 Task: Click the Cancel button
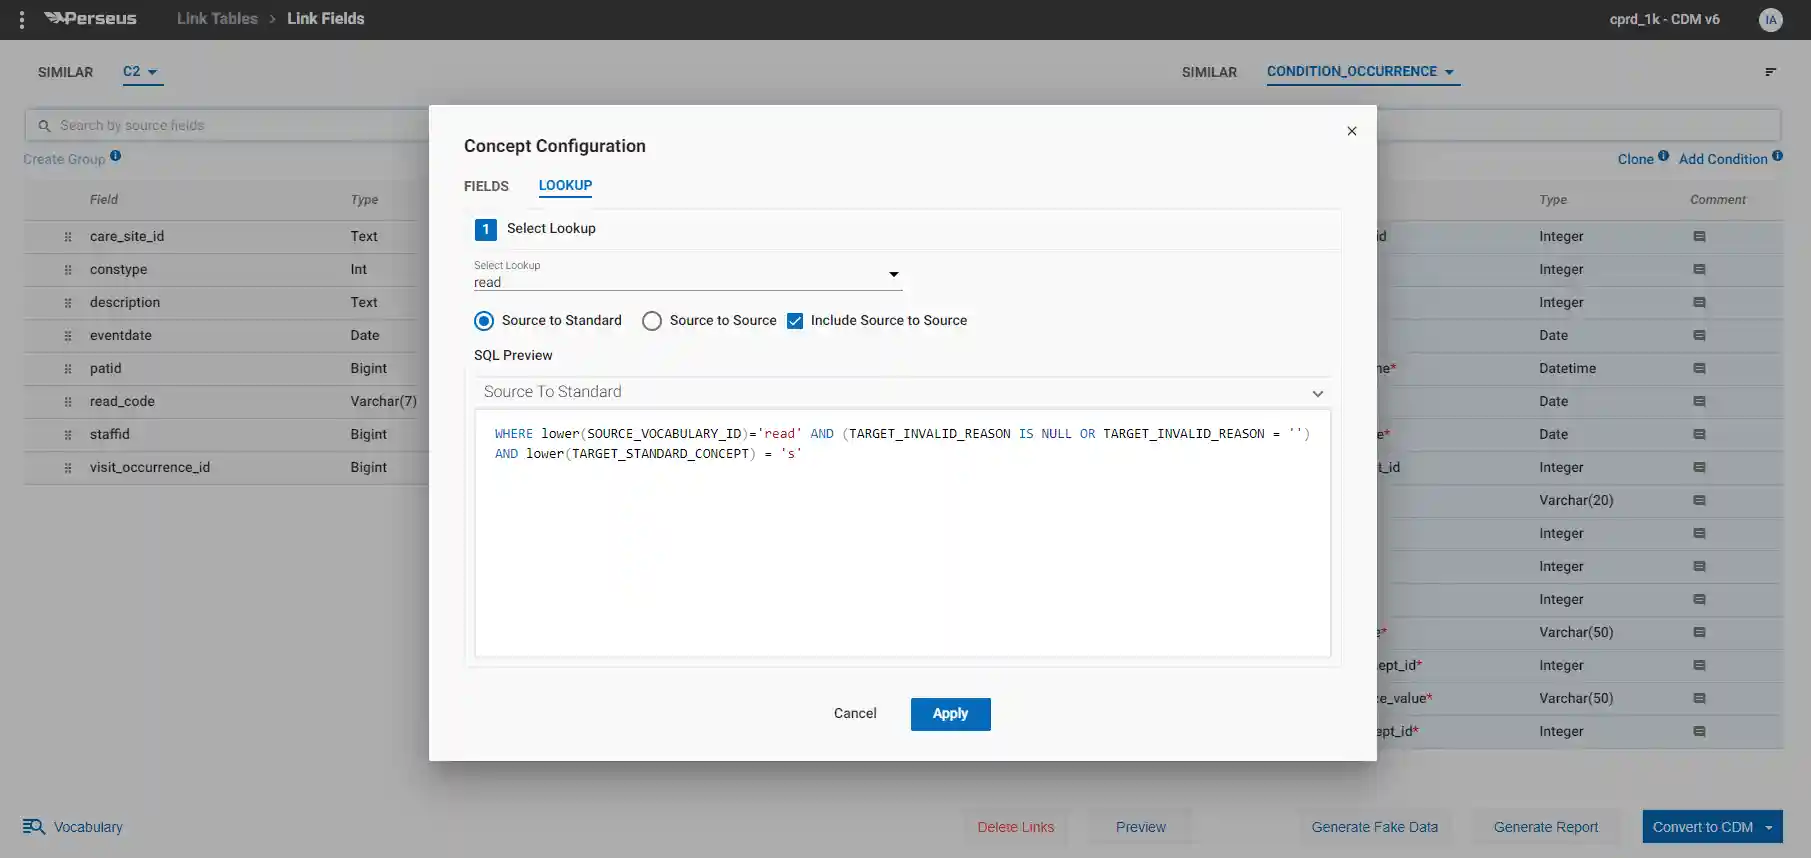855,714
